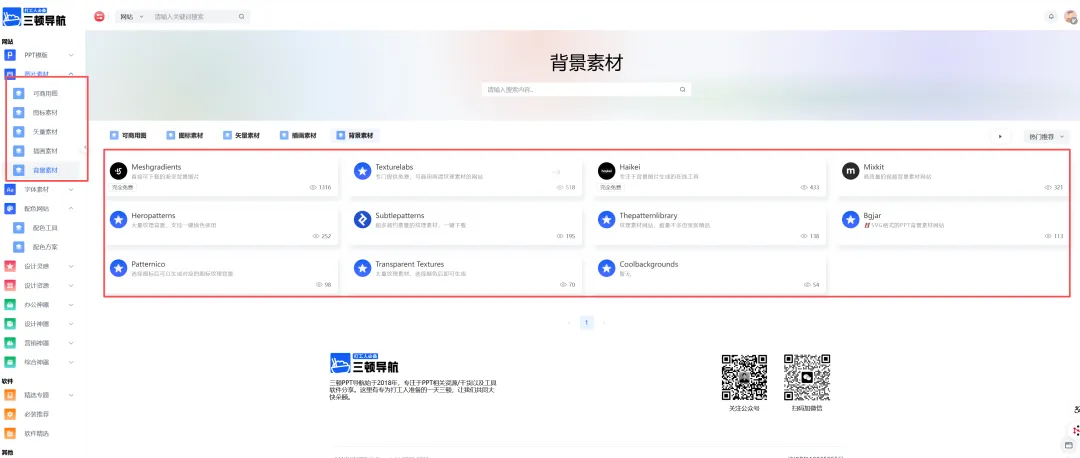Image resolution: width=1080 pixels, height=458 pixels.
Task: Click the notification bell icon
Action: pyautogui.click(x=1051, y=17)
